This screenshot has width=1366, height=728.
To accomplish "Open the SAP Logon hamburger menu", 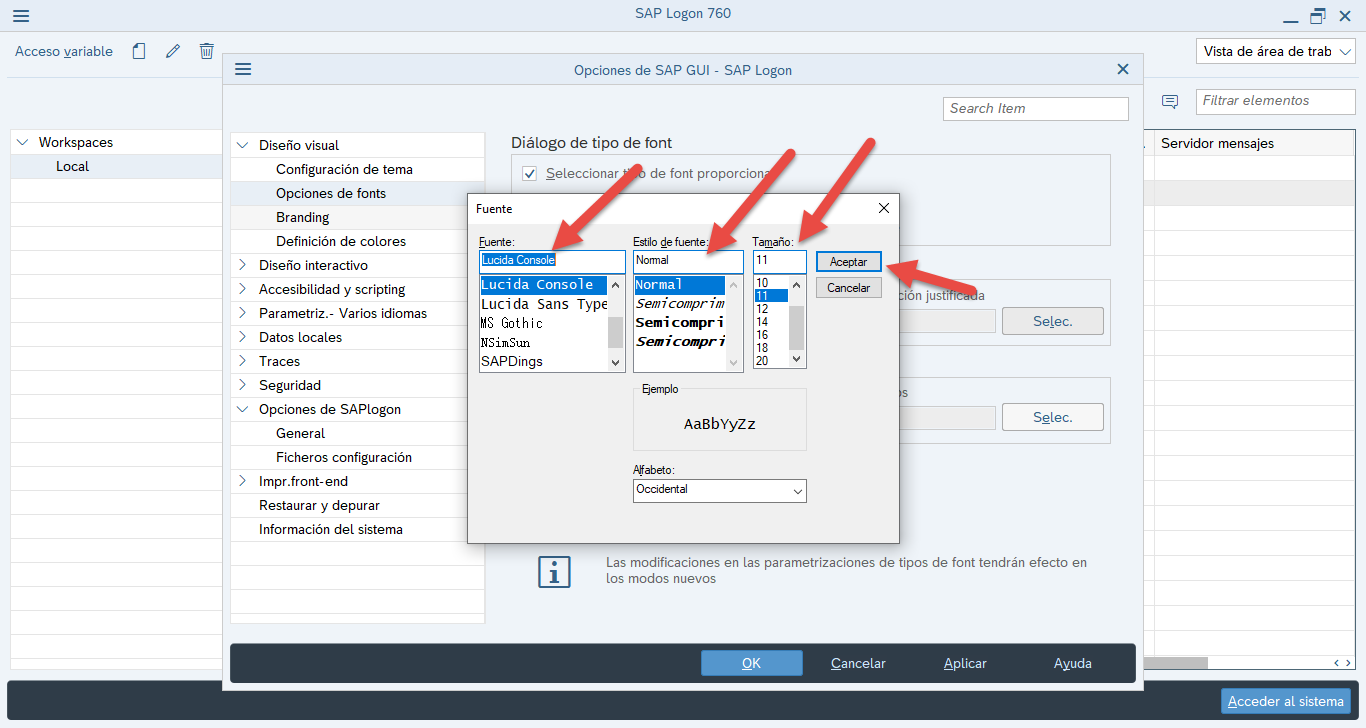I will point(21,15).
